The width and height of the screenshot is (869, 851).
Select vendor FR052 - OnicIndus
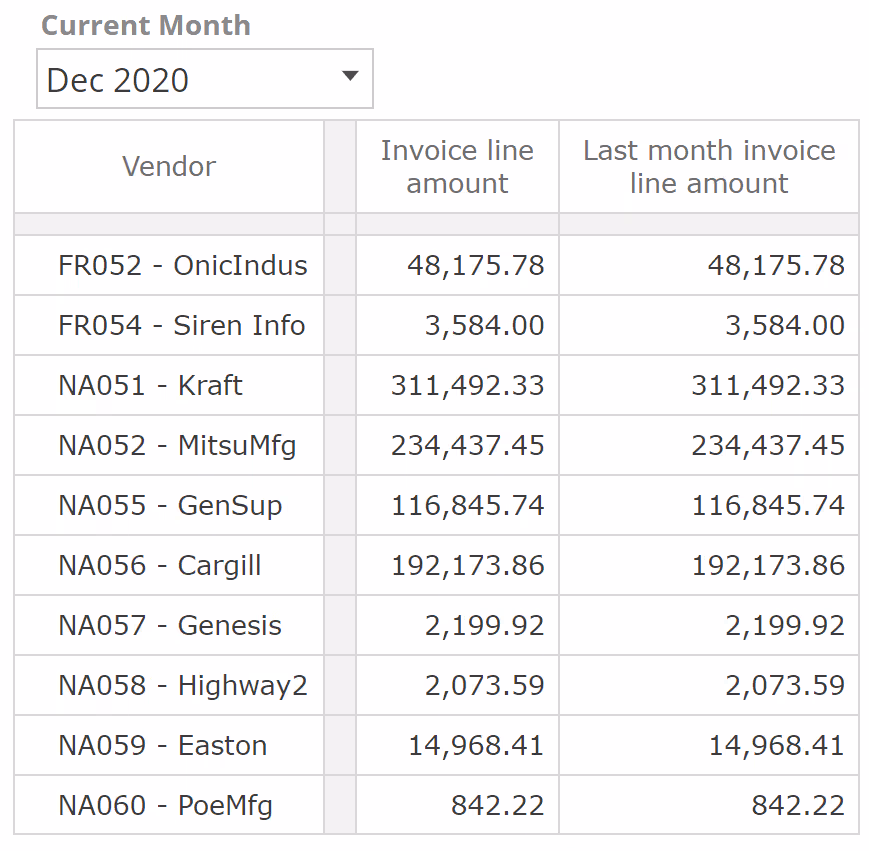pyautogui.click(x=182, y=265)
